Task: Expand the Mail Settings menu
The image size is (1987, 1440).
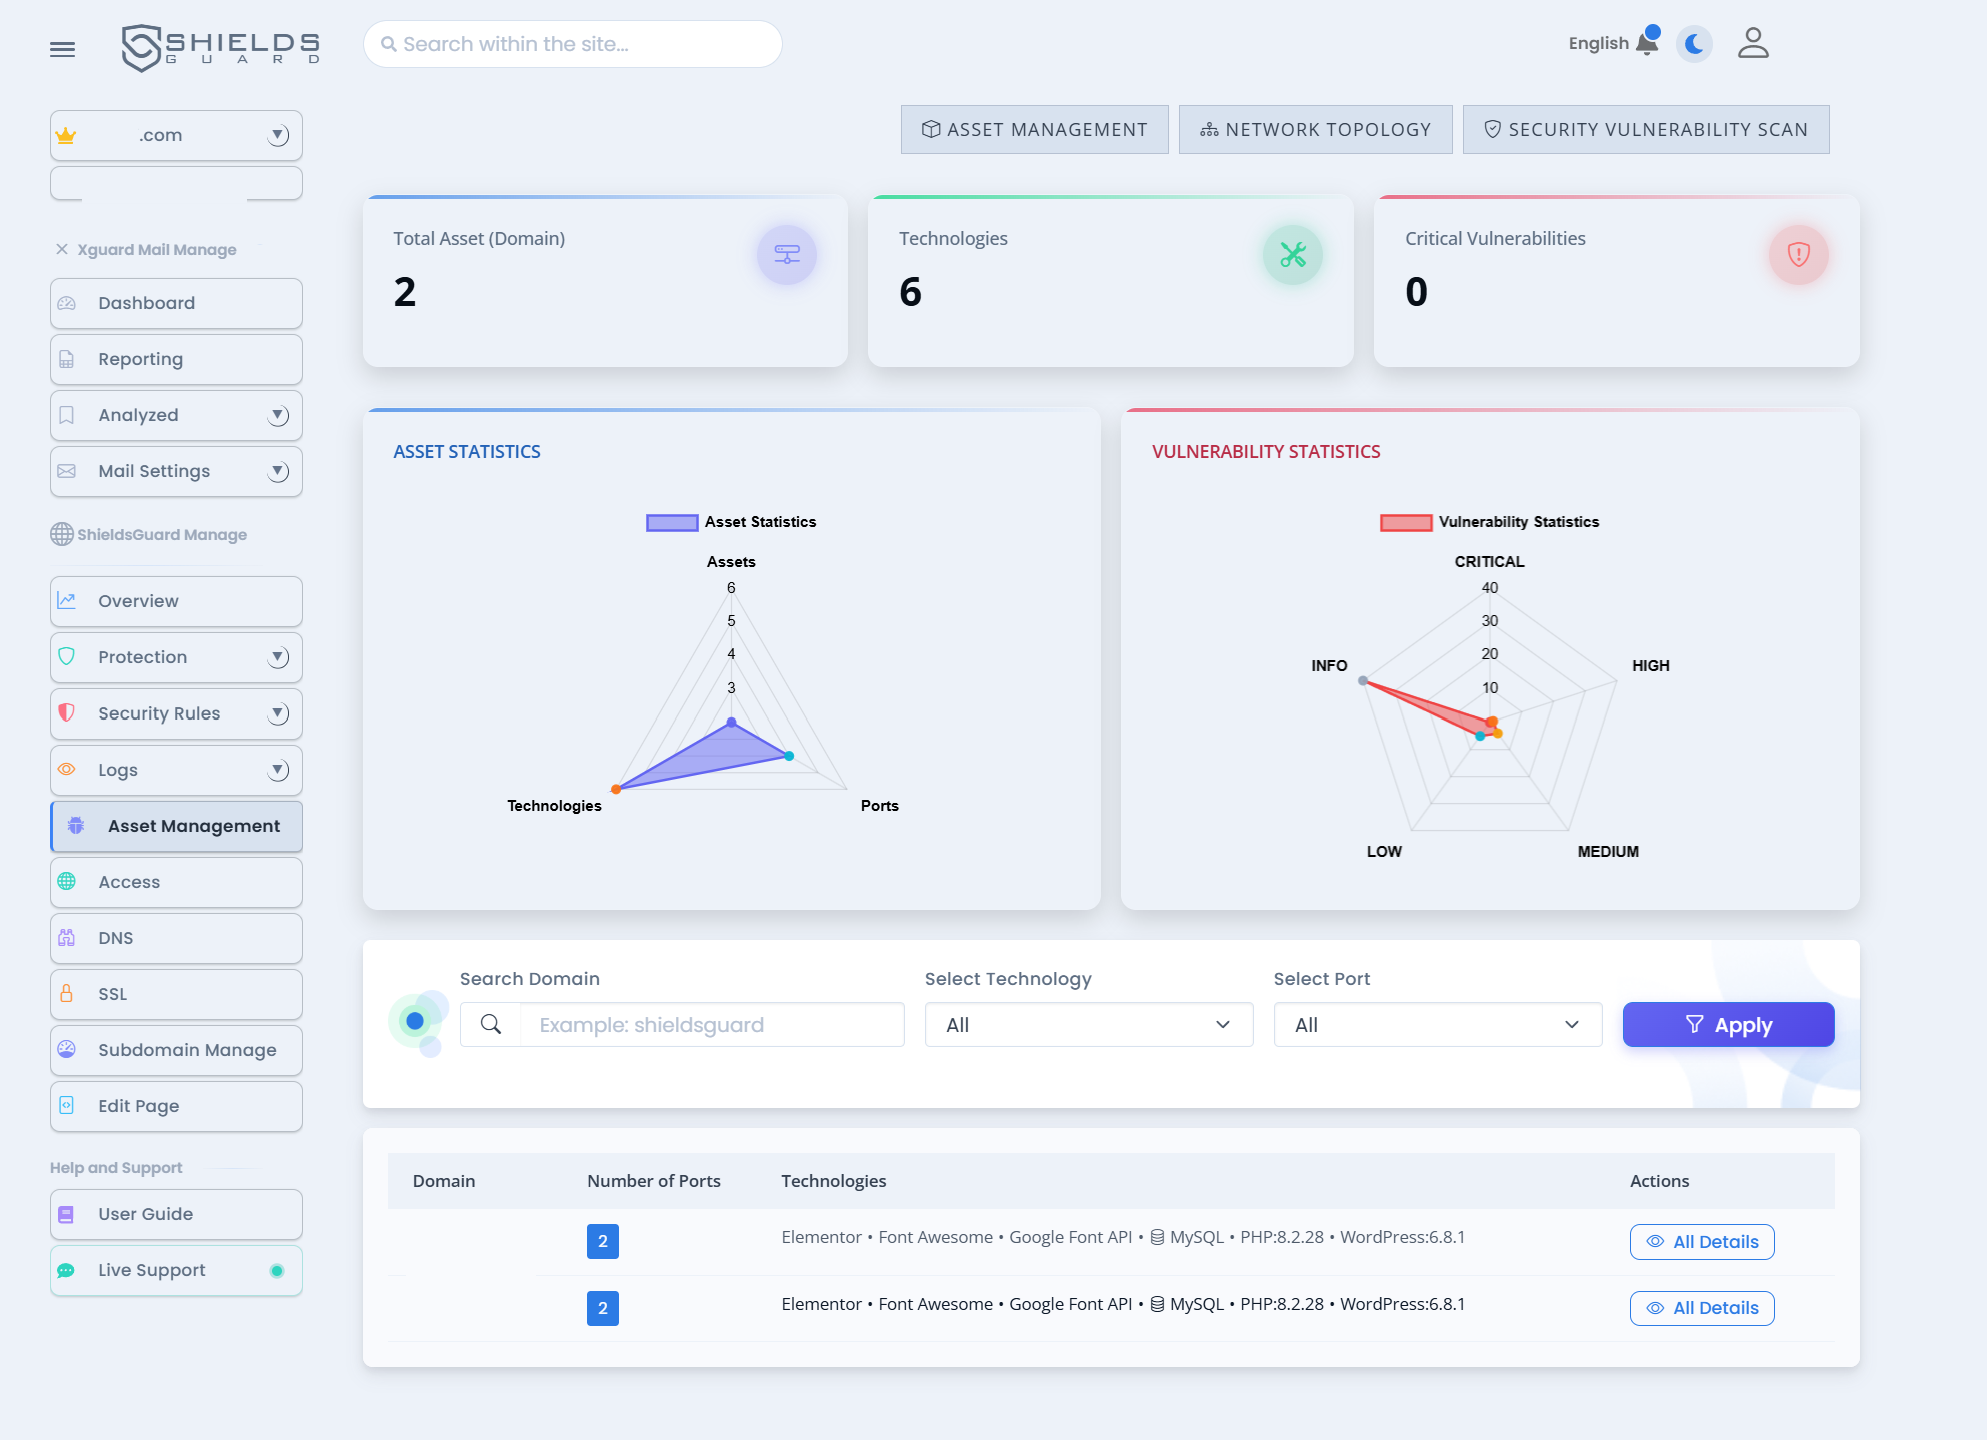Action: [x=176, y=471]
